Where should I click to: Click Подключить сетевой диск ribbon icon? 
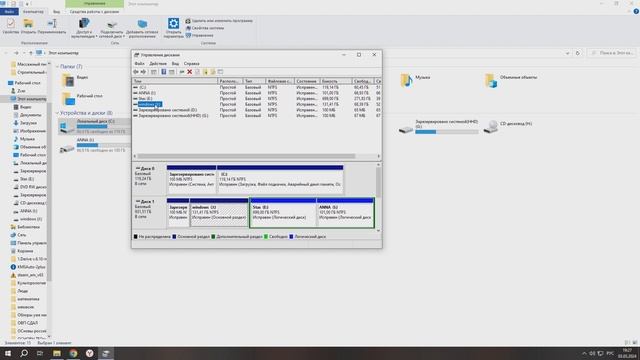[x=112, y=28]
